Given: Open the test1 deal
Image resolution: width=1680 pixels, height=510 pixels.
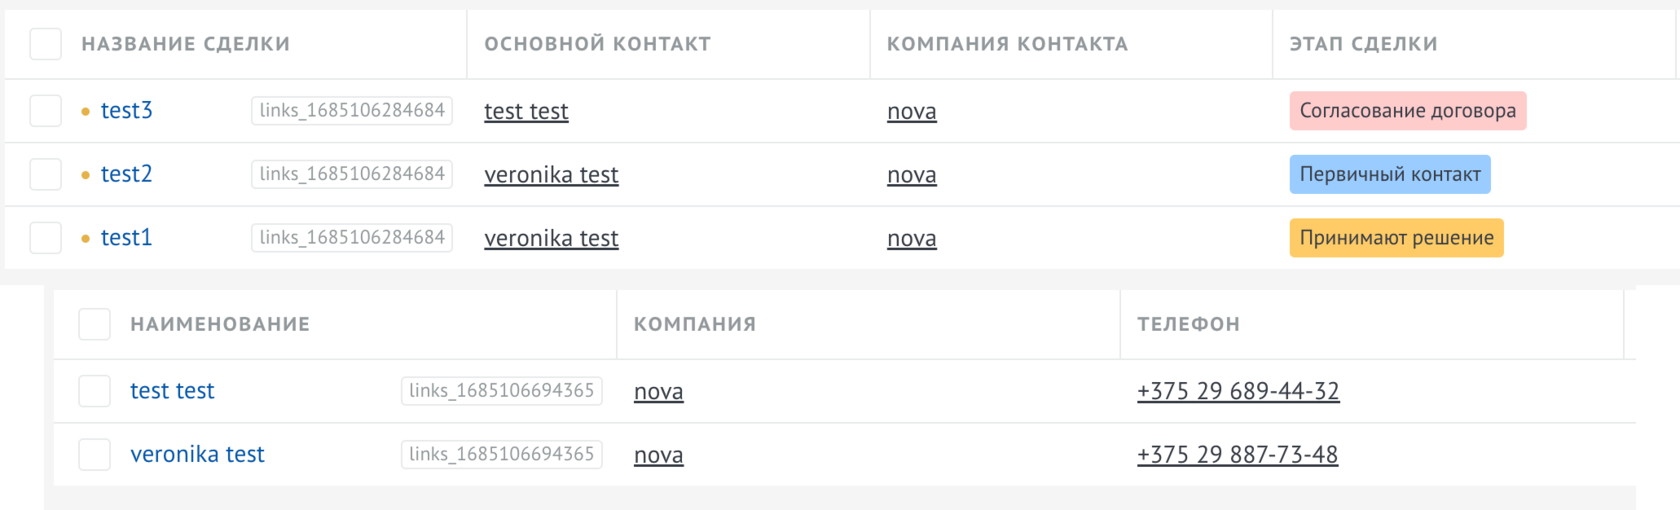Looking at the screenshot, I should click(x=127, y=238).
